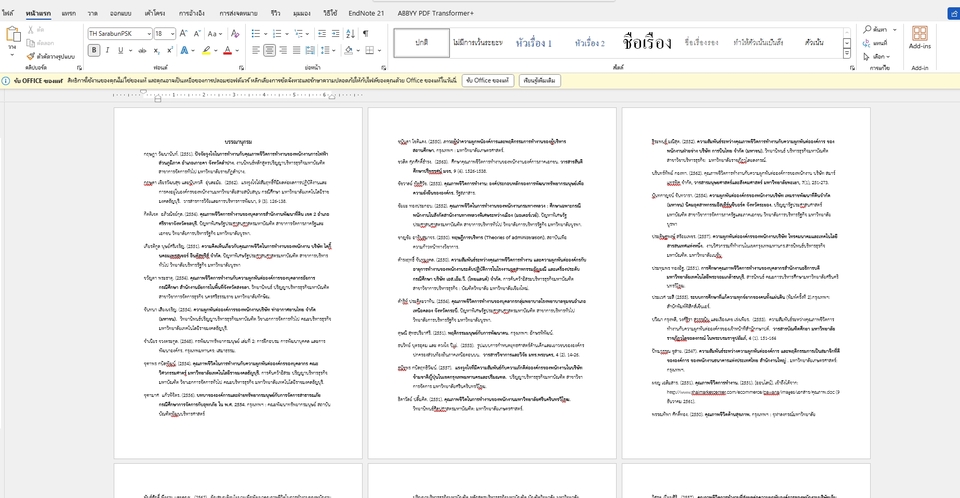Increase paragraph indent
960x498 pixels.
(x=336, y=34)
